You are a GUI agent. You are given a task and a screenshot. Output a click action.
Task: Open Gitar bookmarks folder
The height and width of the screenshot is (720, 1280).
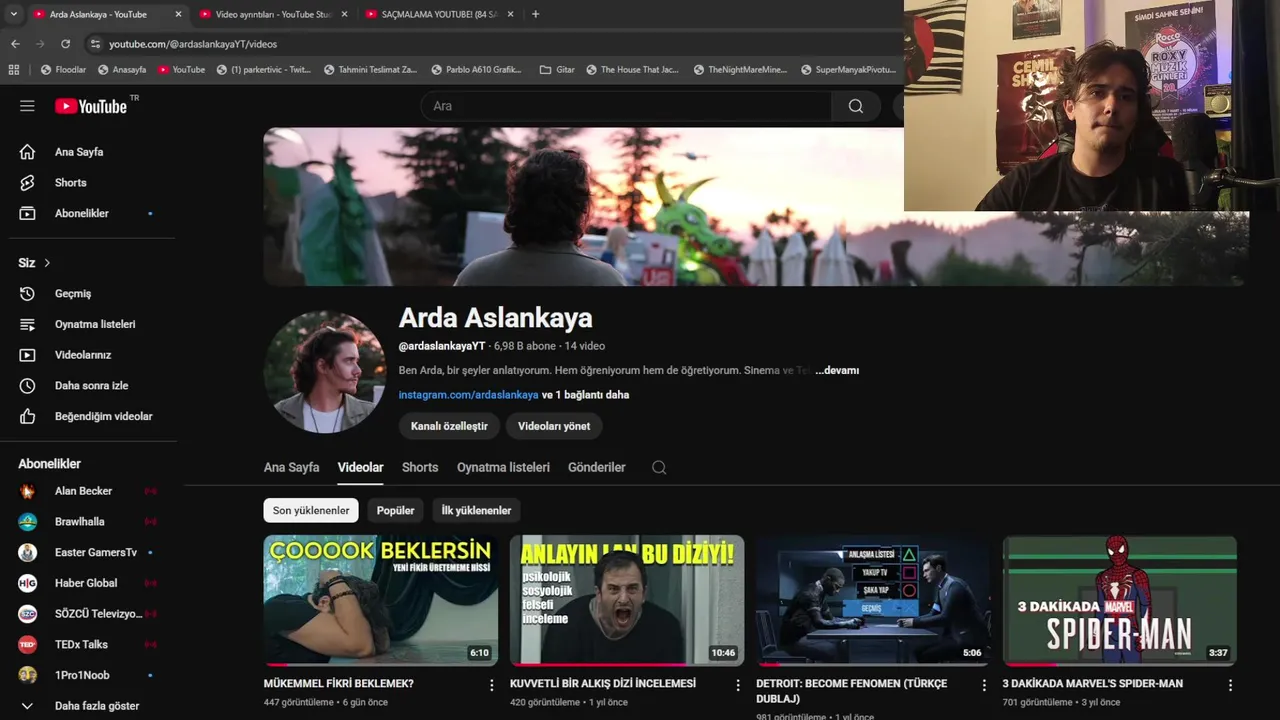point(557,70)
